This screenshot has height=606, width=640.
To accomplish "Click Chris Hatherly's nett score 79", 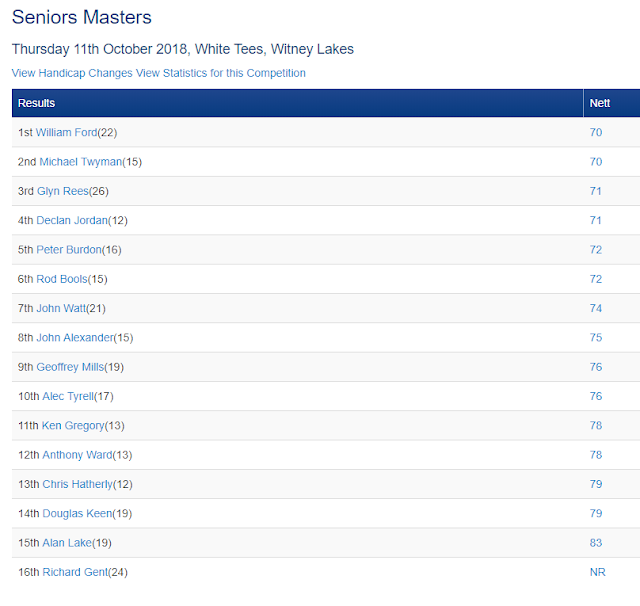I will point(596,484).
